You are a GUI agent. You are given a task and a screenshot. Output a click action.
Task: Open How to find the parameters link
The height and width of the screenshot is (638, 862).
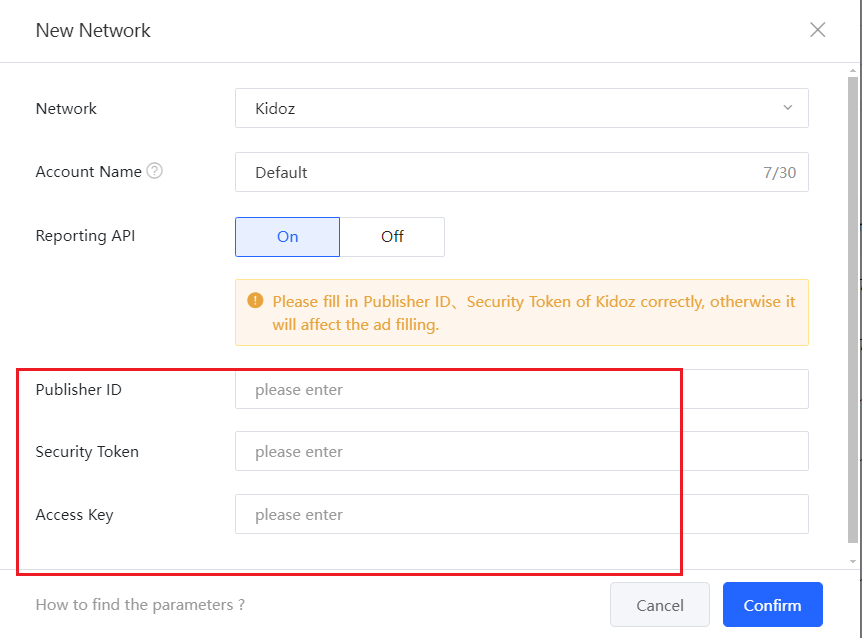coord(140,605)
